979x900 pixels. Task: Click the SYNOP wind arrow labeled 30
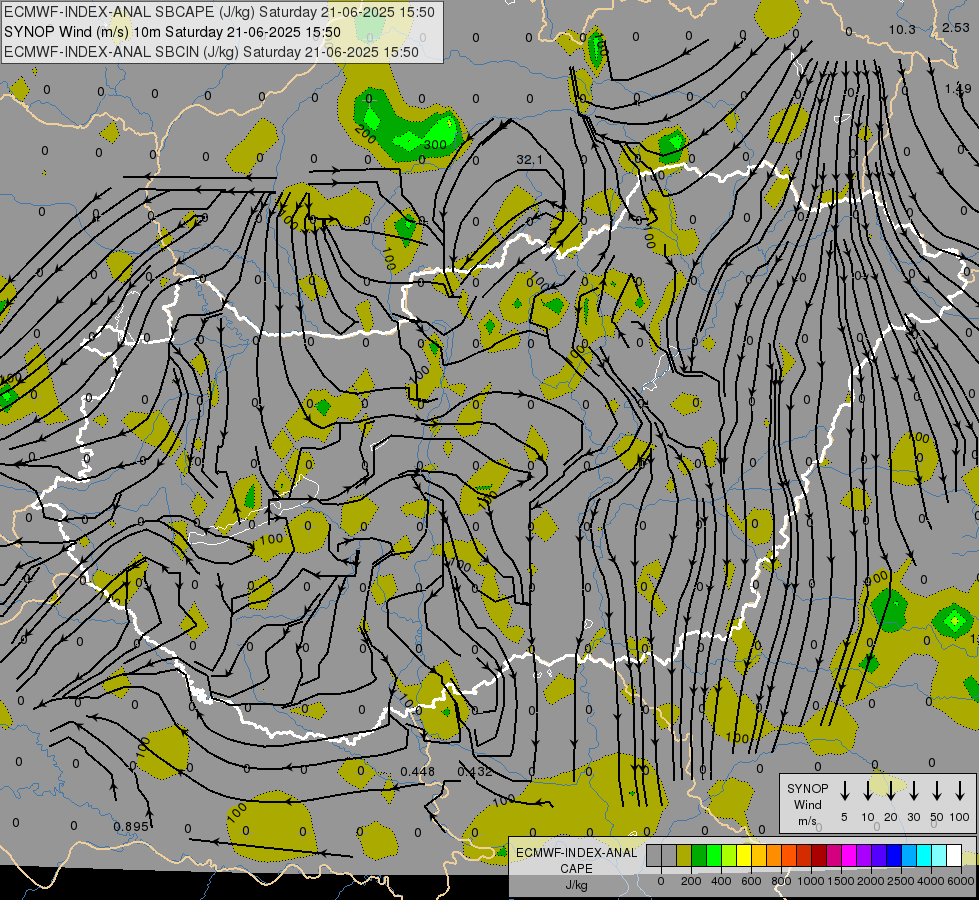[x=913, y=790]
